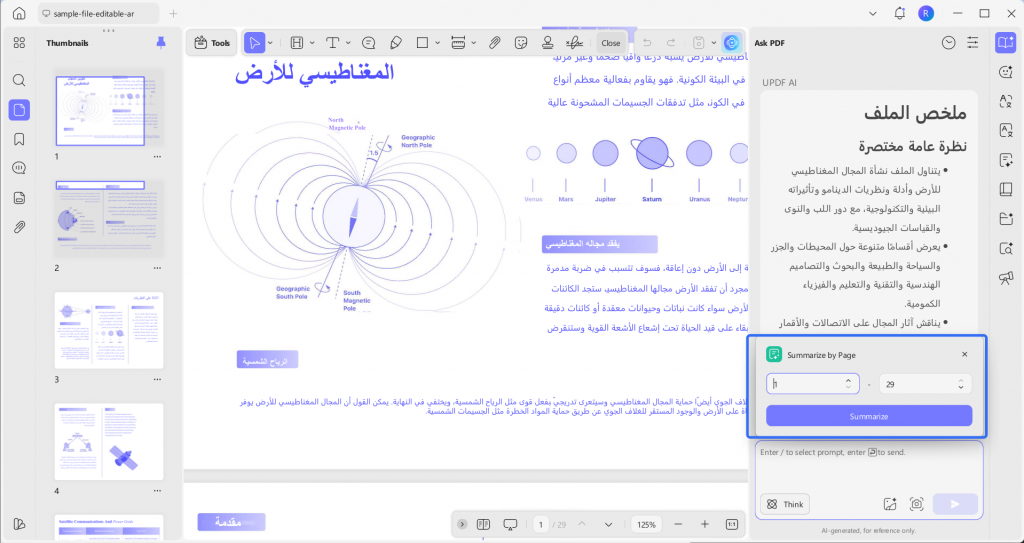1024x543 pixels.
Task: Select page 3 thumbnail
Action: pyautogui.click(x=108, y=331)
